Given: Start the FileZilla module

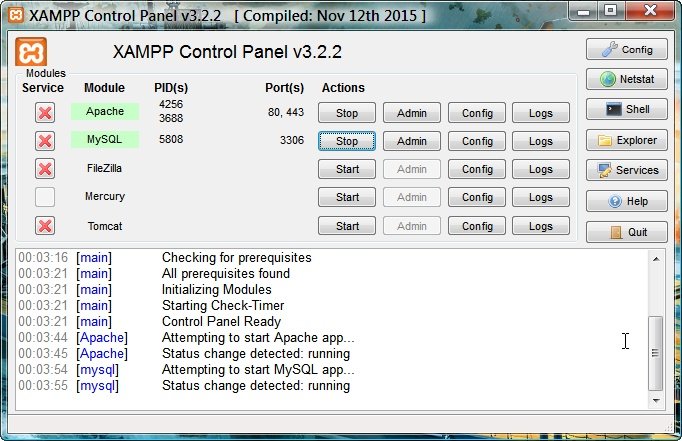Looking at the screenshot, I should [x=347, y=169].
